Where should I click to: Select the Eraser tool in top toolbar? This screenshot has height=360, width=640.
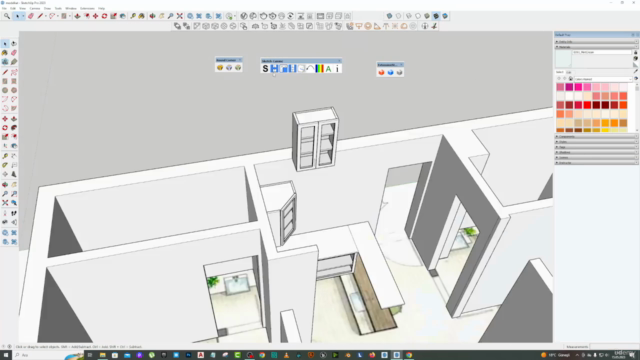pos(31,16)
